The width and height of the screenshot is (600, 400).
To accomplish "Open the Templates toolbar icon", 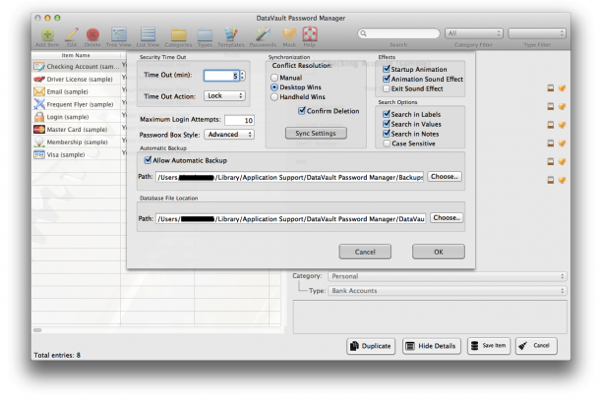I will click(x=231, y=35).
